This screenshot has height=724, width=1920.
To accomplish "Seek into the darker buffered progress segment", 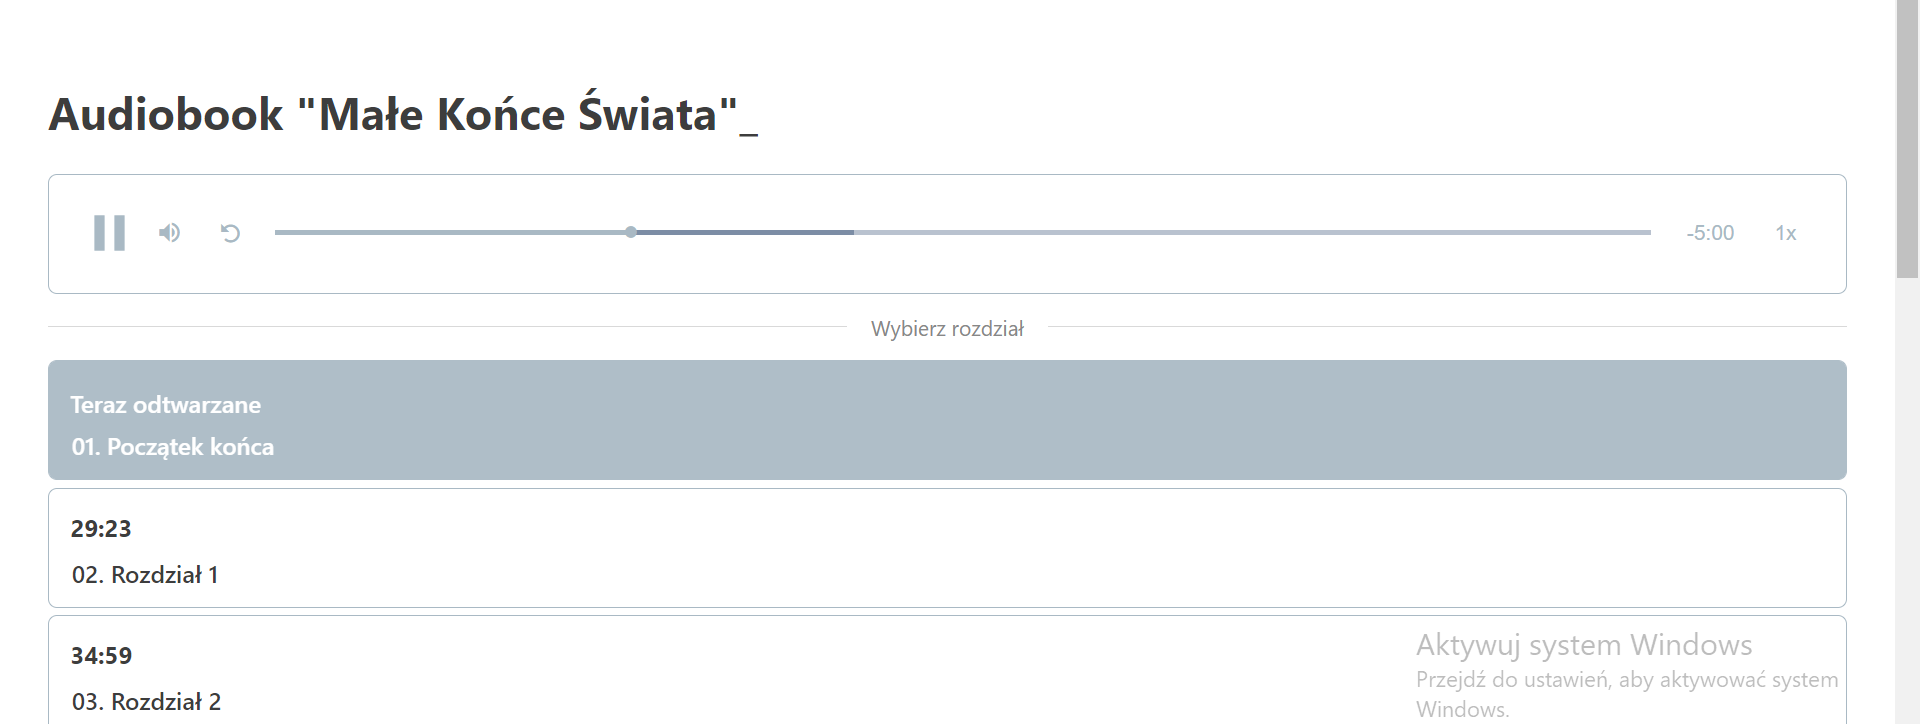I will (745, 232).
